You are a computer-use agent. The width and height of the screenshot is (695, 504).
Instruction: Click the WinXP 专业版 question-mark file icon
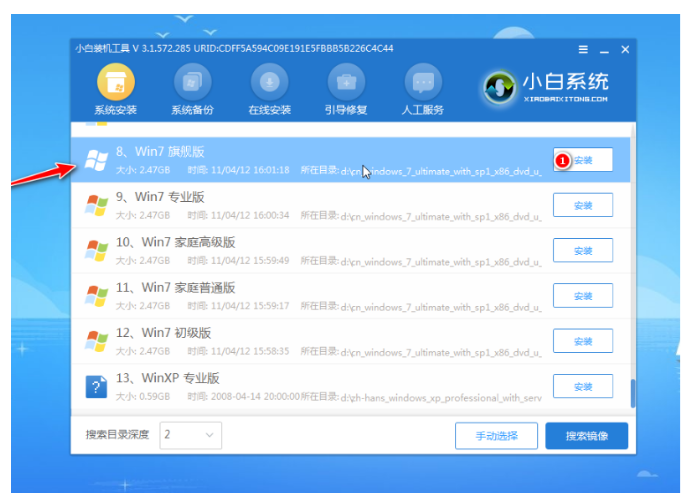(97, 386)
